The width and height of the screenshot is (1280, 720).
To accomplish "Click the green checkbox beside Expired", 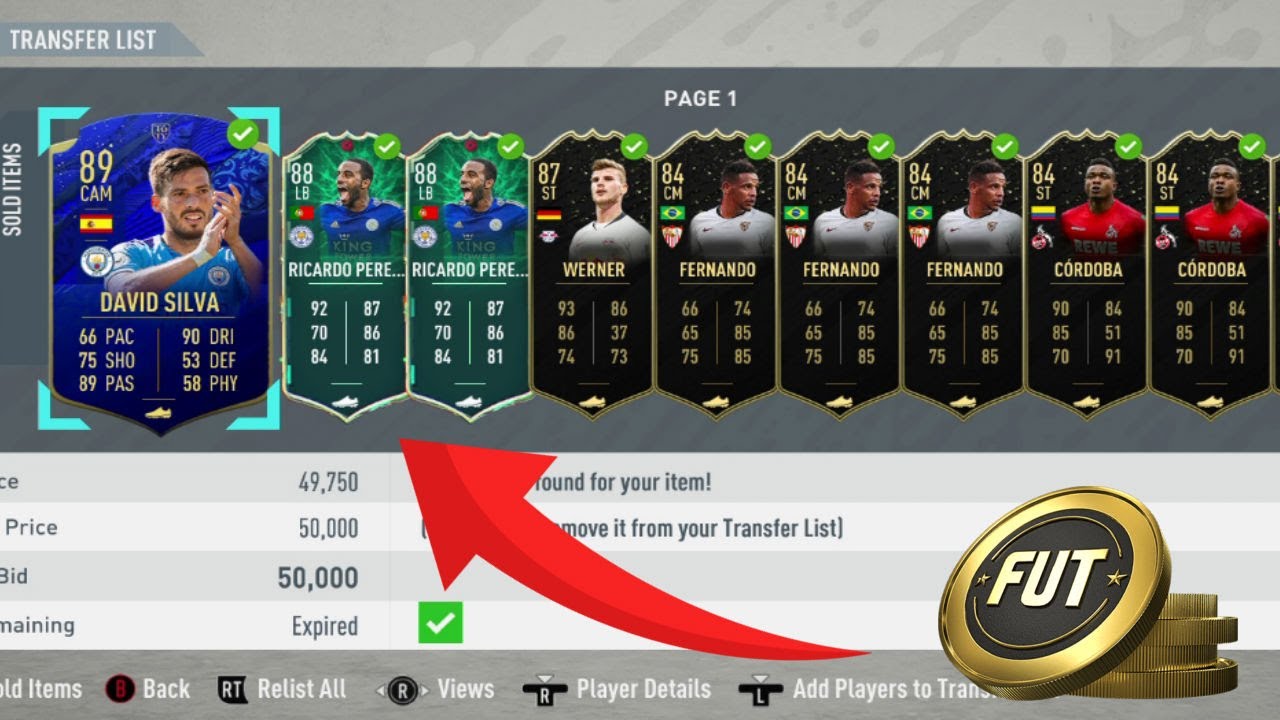I will [441, 624].
